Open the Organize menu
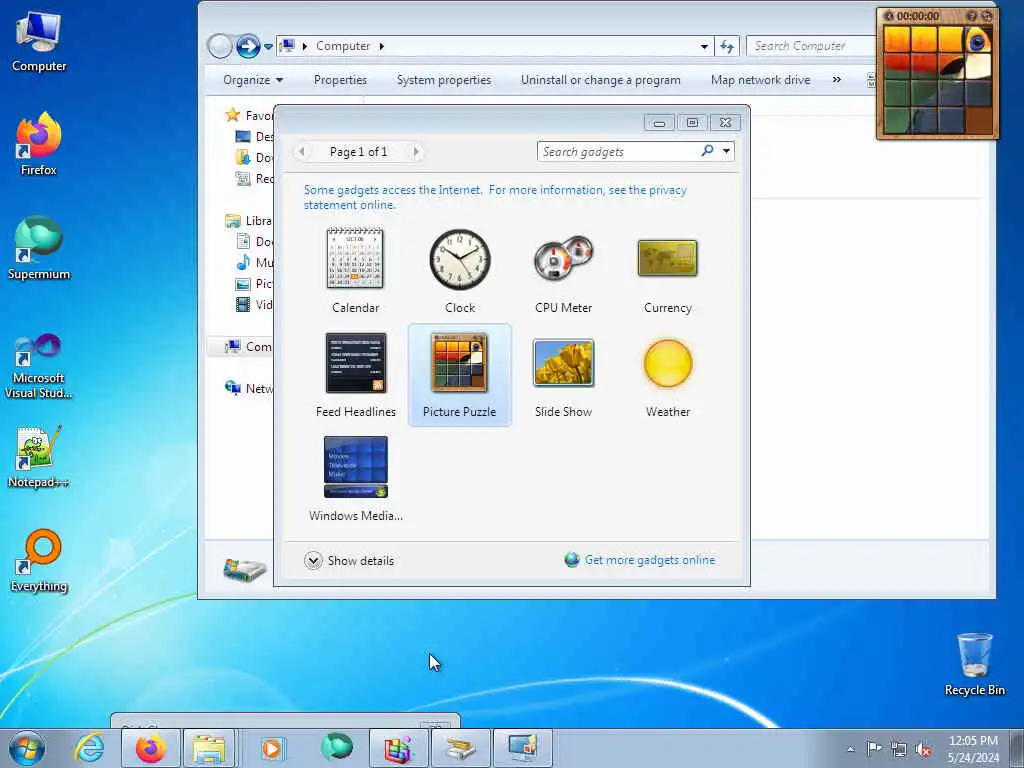1024x768 pixels. coord(253,80)
